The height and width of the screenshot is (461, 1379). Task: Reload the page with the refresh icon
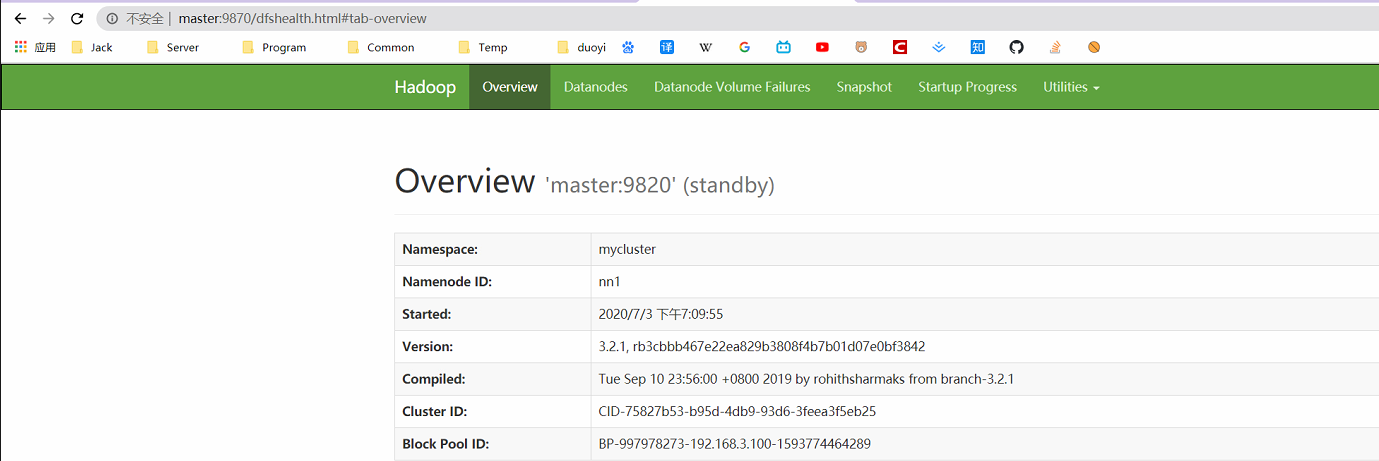(77, 19)
